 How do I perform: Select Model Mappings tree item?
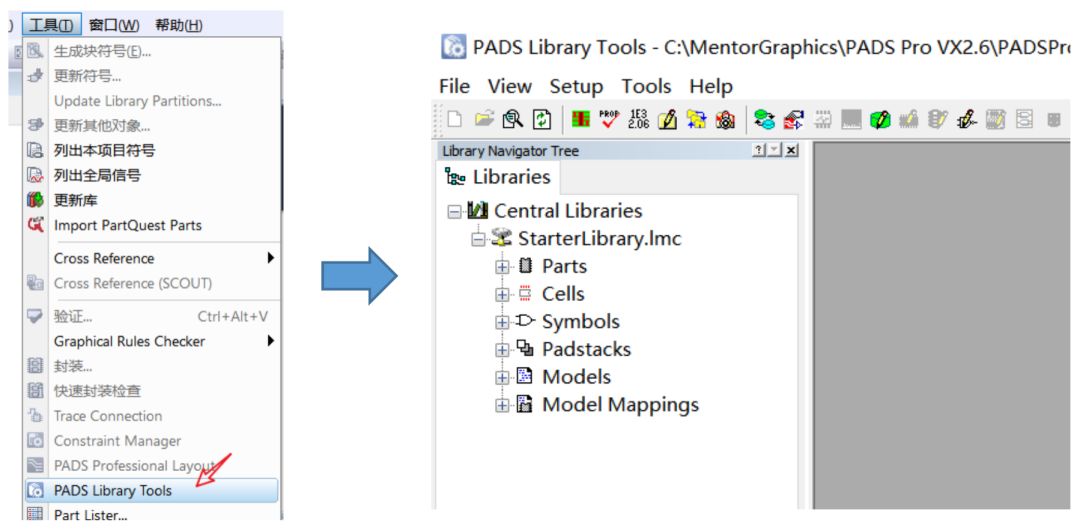620,405
